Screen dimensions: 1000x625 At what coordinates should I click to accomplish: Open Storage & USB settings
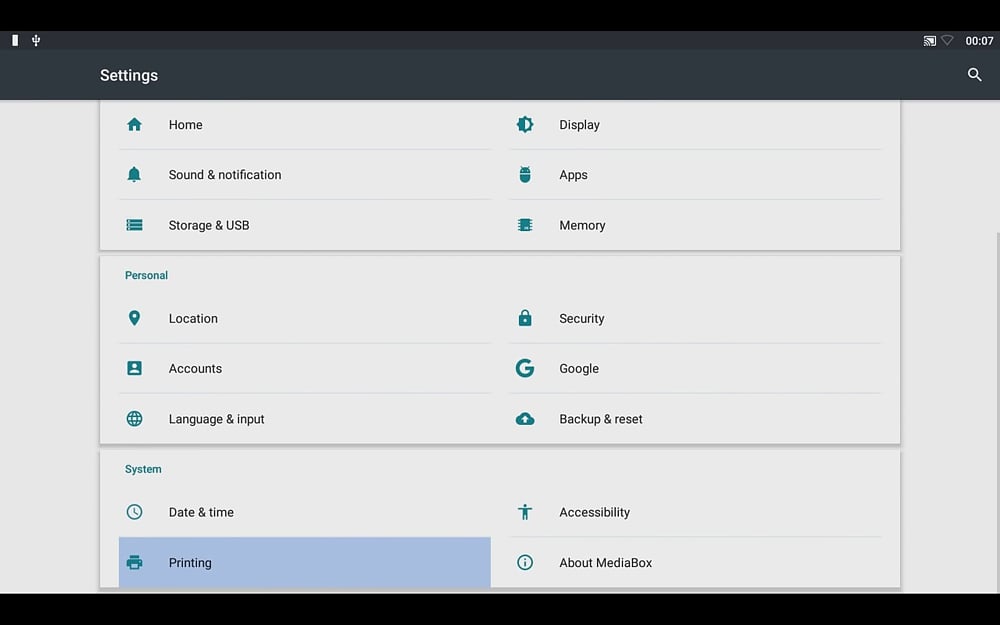(305, 224)
